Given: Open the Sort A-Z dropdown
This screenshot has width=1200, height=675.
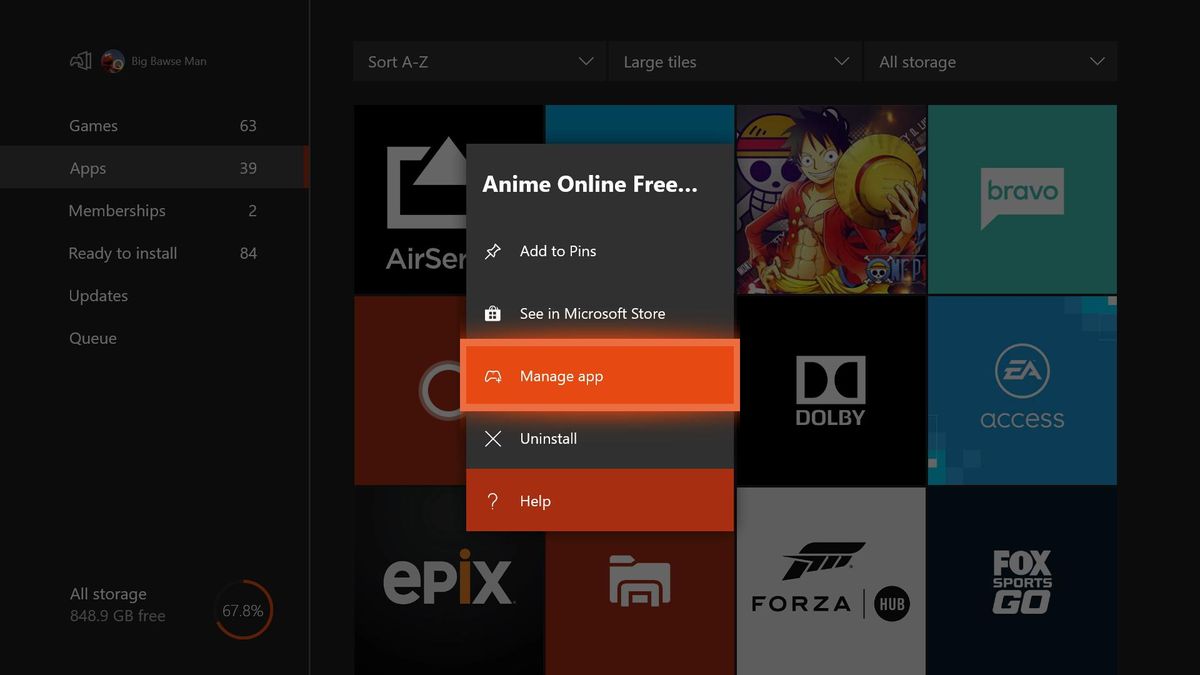Looking at the screenshot, I should tap(479, 61).
